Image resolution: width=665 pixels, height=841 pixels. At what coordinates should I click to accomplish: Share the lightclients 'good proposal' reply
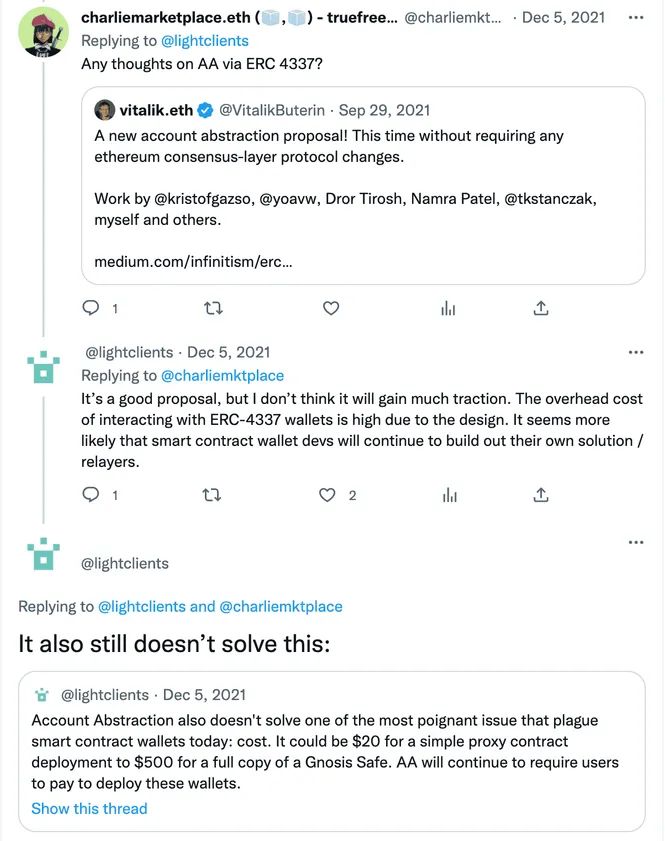click(541, 494)
